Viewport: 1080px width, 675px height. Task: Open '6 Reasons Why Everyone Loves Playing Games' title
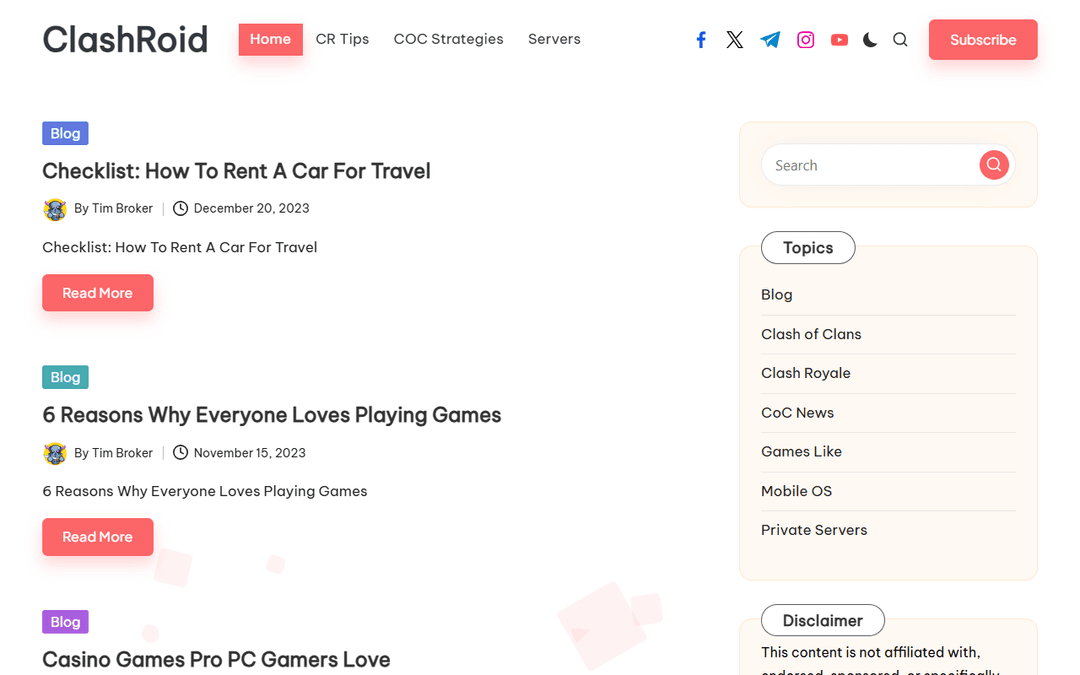272,415
